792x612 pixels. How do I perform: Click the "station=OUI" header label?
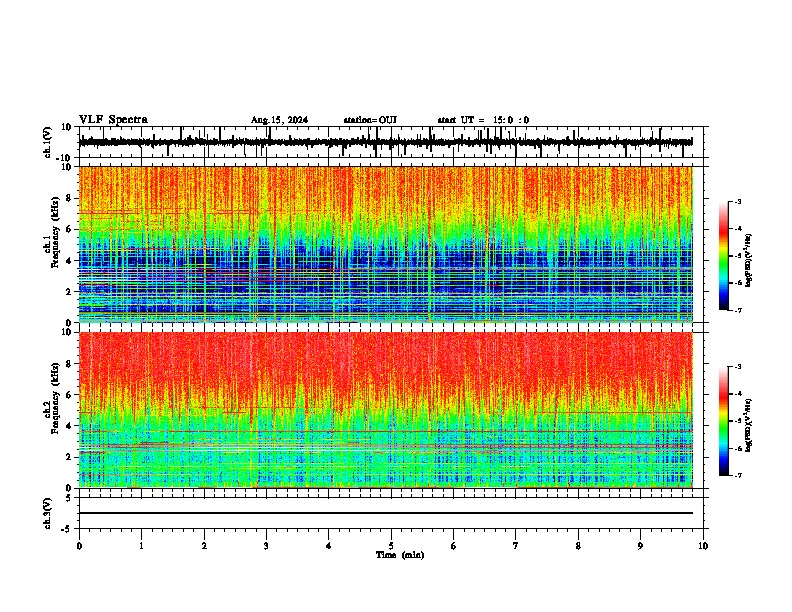coord(370,120)
